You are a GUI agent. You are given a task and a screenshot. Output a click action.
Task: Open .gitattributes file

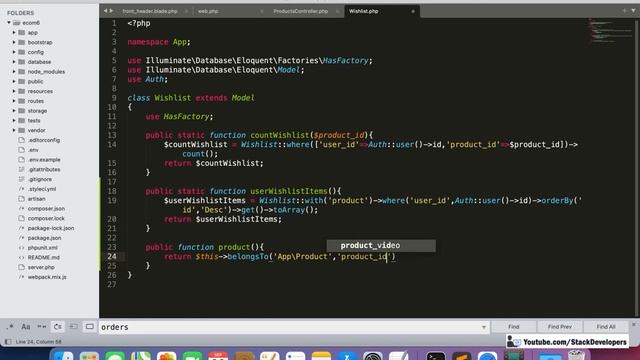(44, 169)
